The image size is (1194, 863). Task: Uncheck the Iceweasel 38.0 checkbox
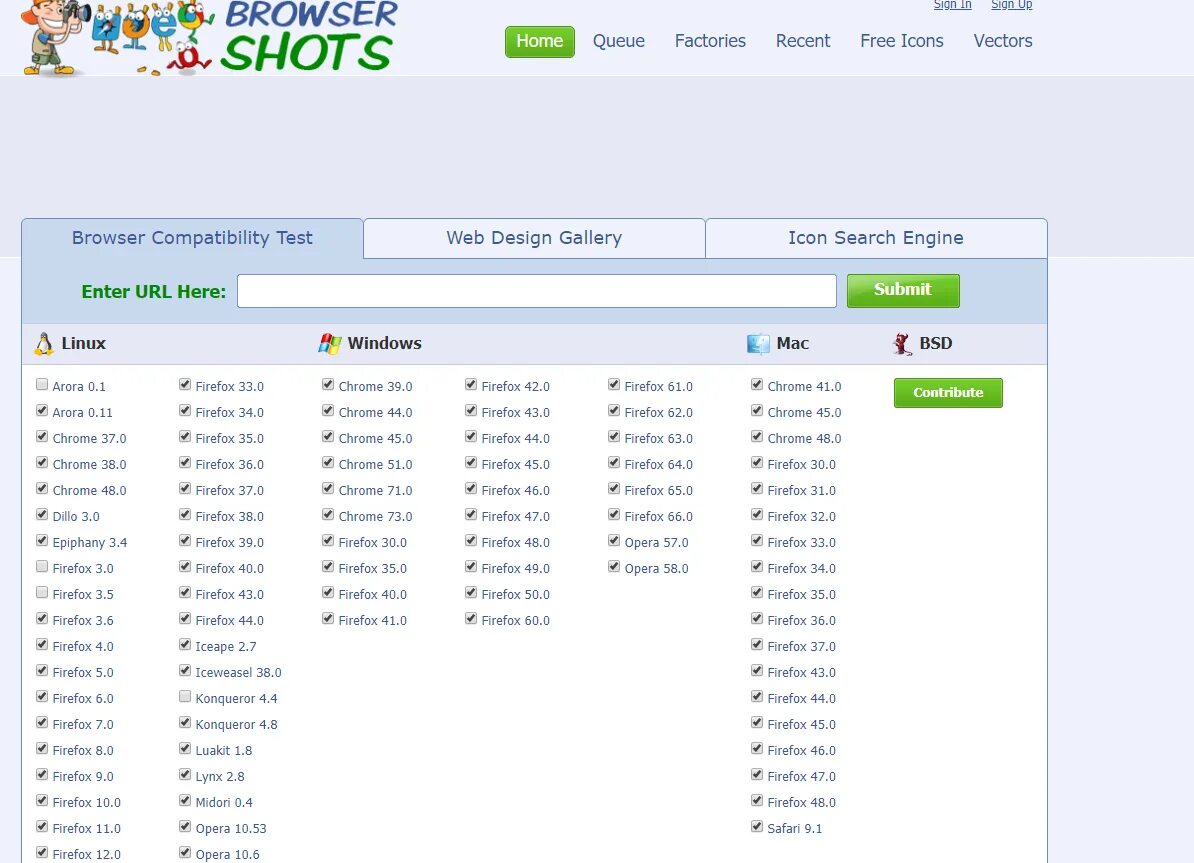click(x=185, y=671)
